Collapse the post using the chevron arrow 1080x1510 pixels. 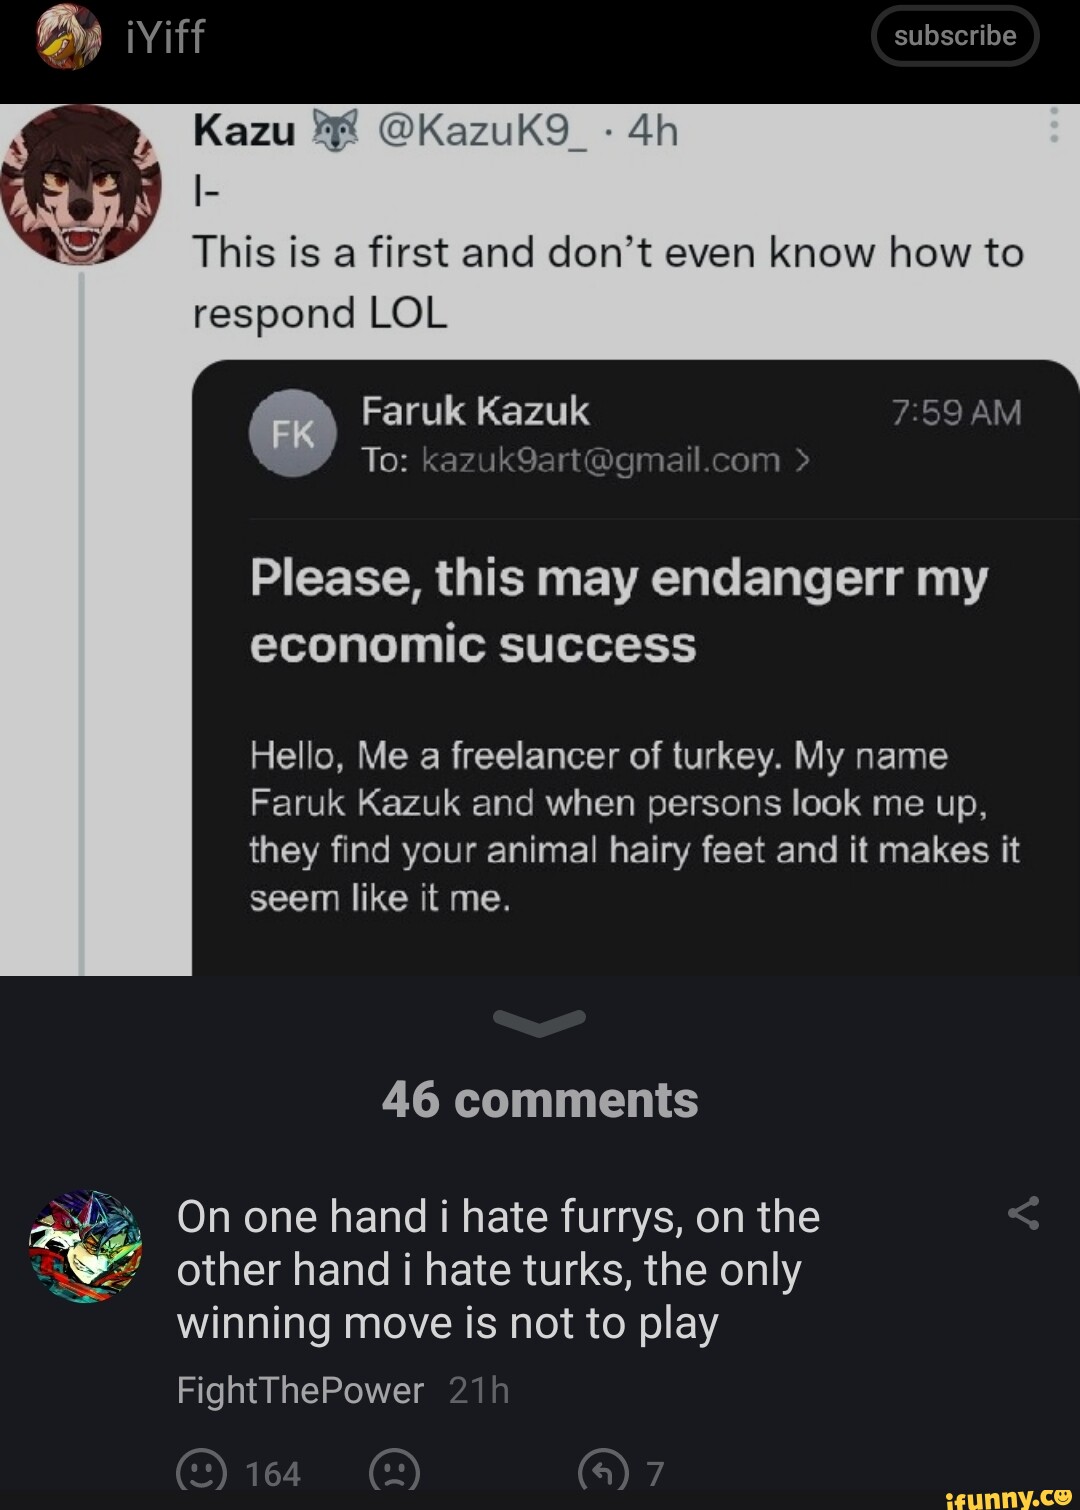coord(540,1023)
